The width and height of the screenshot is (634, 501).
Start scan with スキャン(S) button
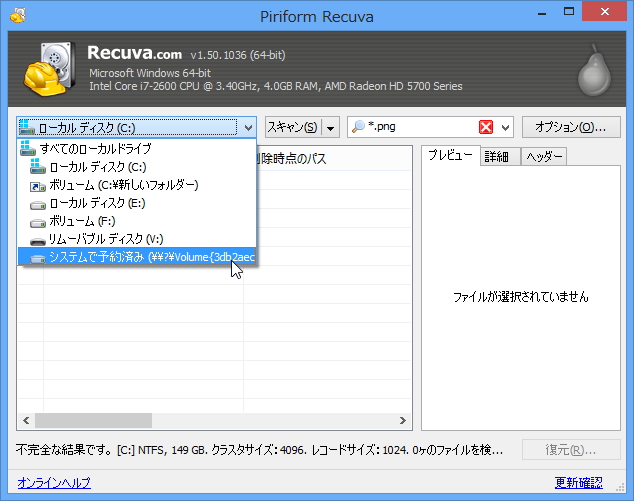[x=293, y=127]
